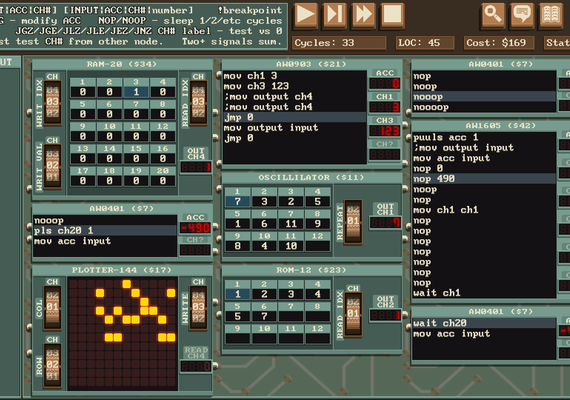Select ROM-12 cell 6 with value 7

(264, 316)
